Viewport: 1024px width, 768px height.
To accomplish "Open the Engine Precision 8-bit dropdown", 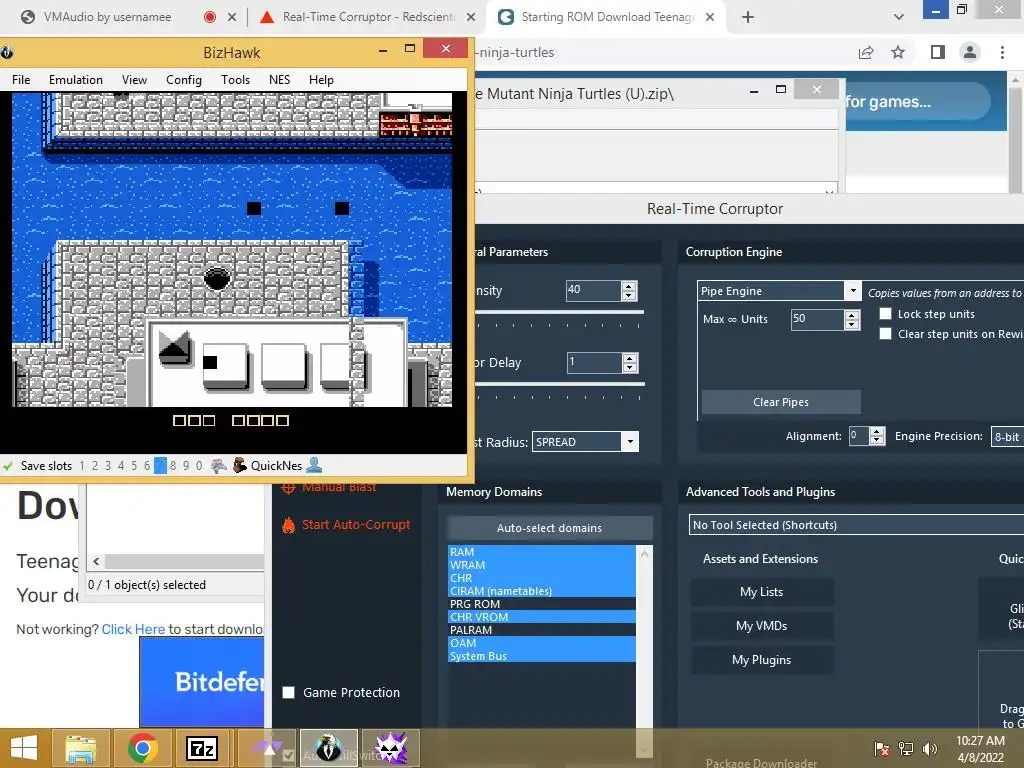I will point(1008,436).
